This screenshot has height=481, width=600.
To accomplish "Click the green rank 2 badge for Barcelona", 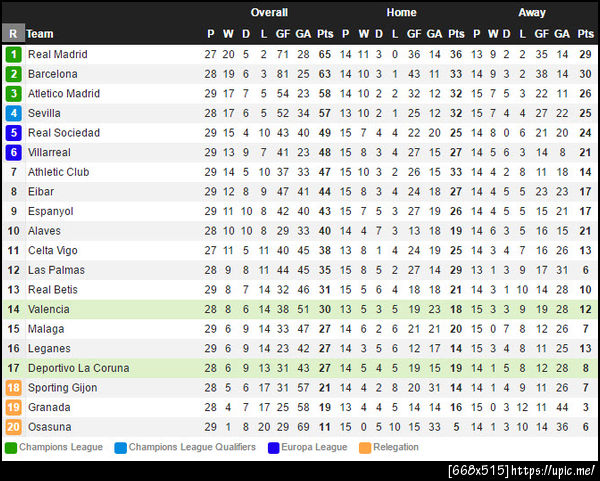I will coord(13,74).
